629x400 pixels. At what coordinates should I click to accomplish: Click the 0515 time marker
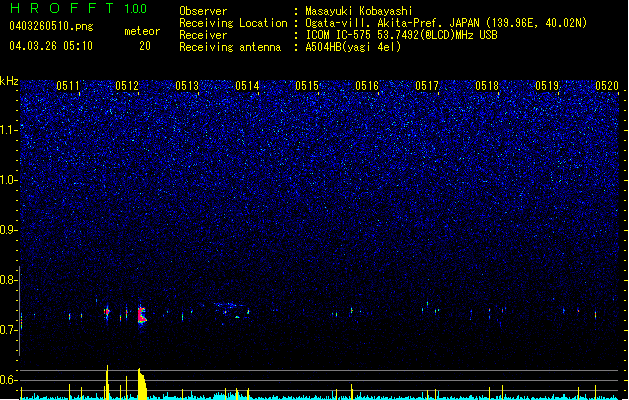(307, 86)
